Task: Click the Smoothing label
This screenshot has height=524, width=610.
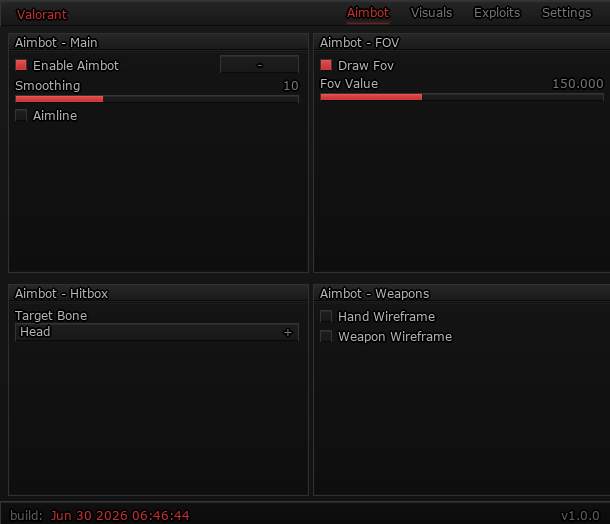Action: [47, 86]
